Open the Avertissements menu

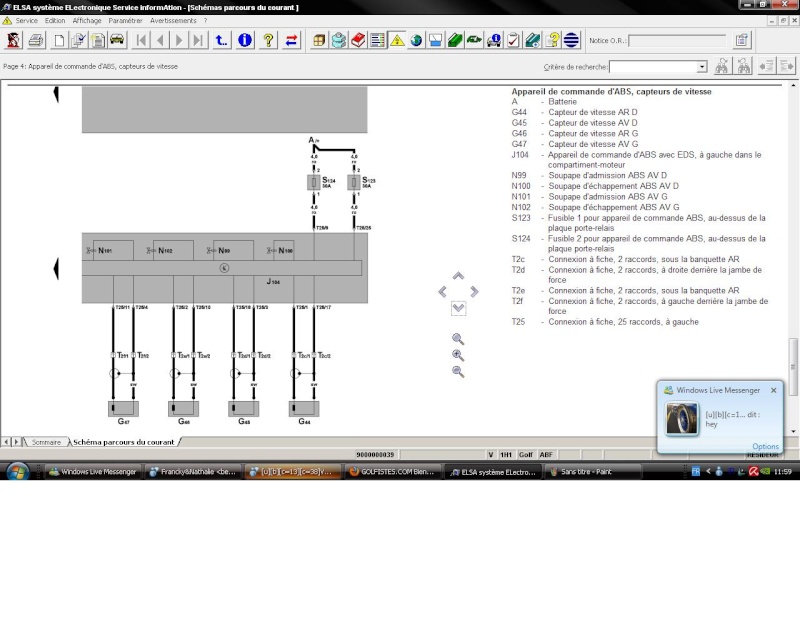pyautogui.click(x=173, y=21)
